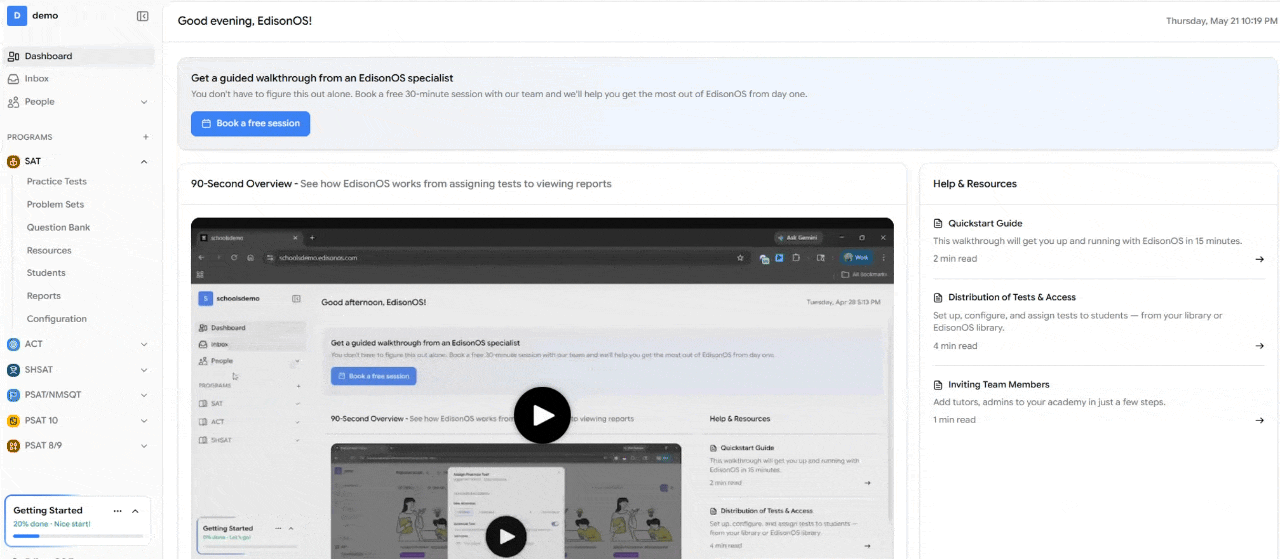Viewport: 1280px width, 559px height.
Task: Click the Dashboard sidebar icon
Action: [14, 57]
